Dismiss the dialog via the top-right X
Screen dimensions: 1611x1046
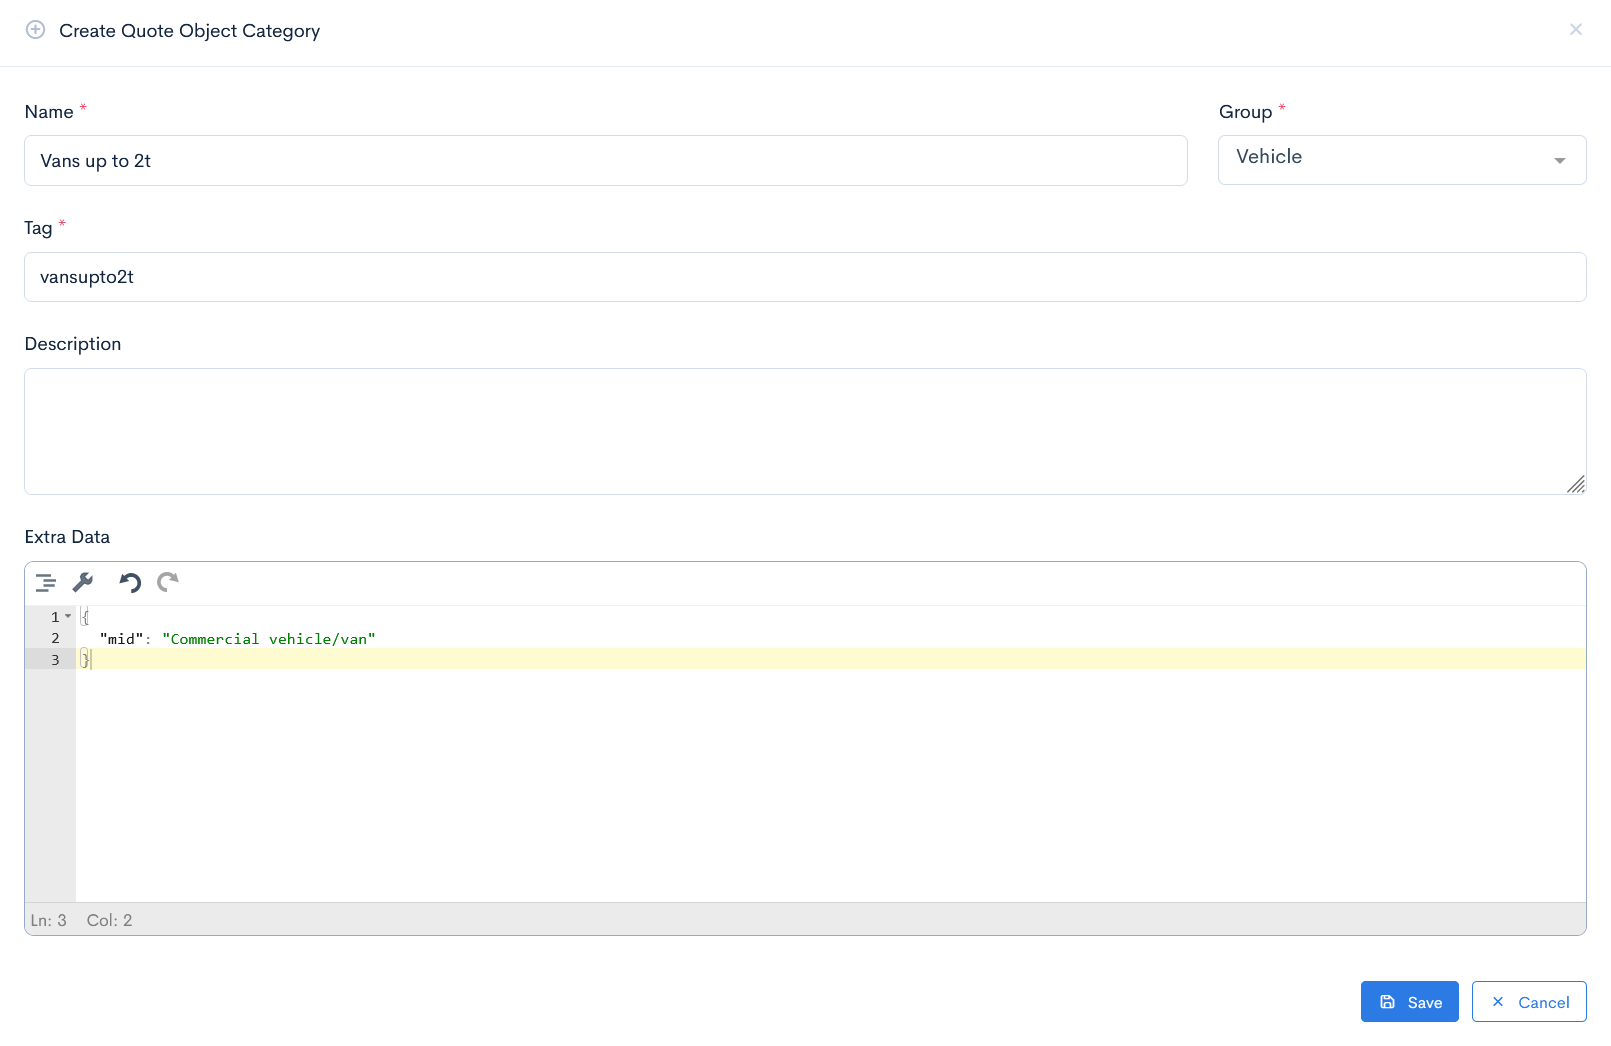click(1575, 29)
